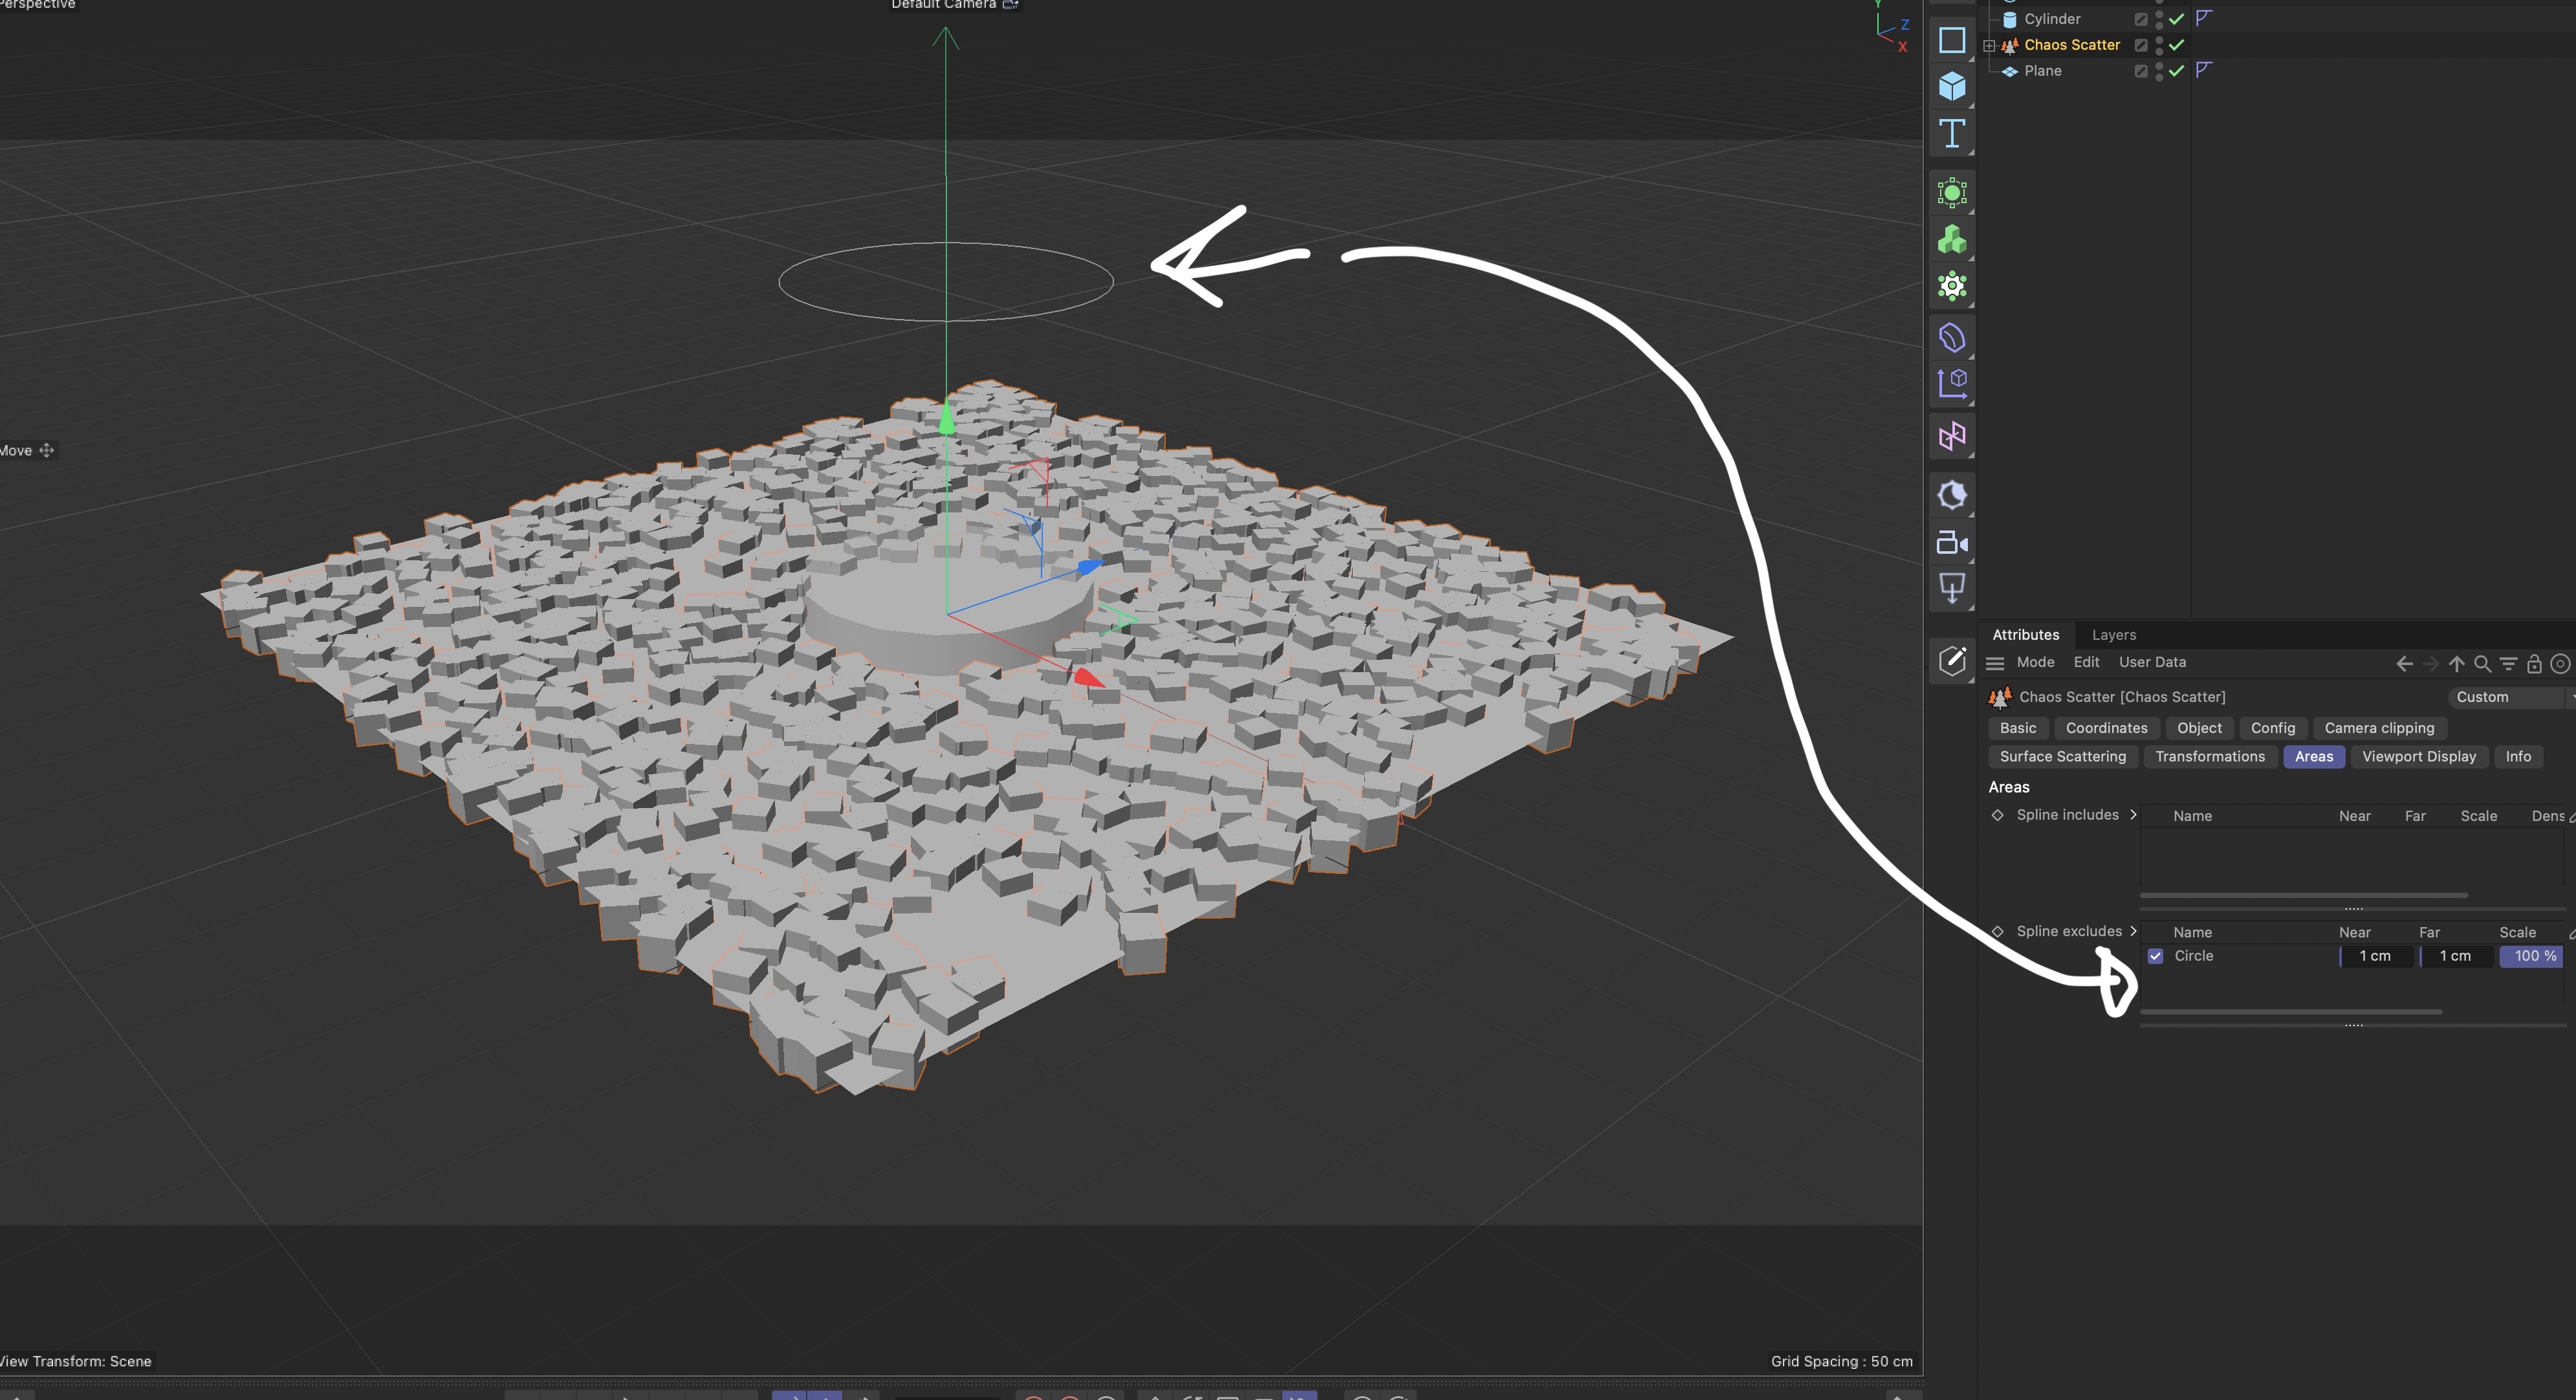Open the Cloner MoGraph tool icon
Screen dimensions: 2576x1400
[1951, 240]
